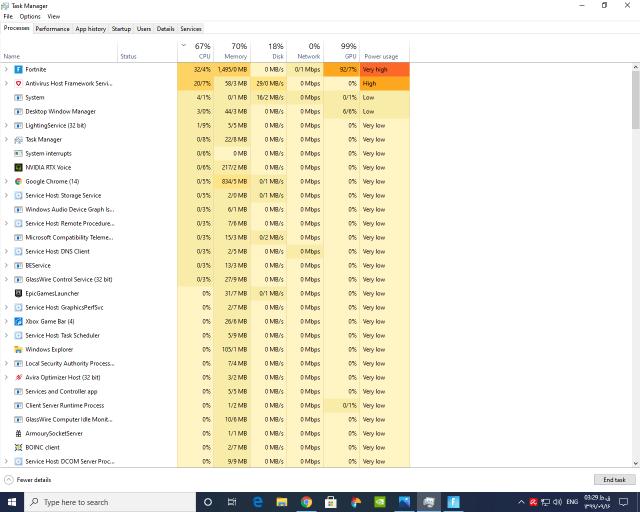Screen dimensions: 640x512
Task: Sort processes by Memory column
Action: click(232, 51)
